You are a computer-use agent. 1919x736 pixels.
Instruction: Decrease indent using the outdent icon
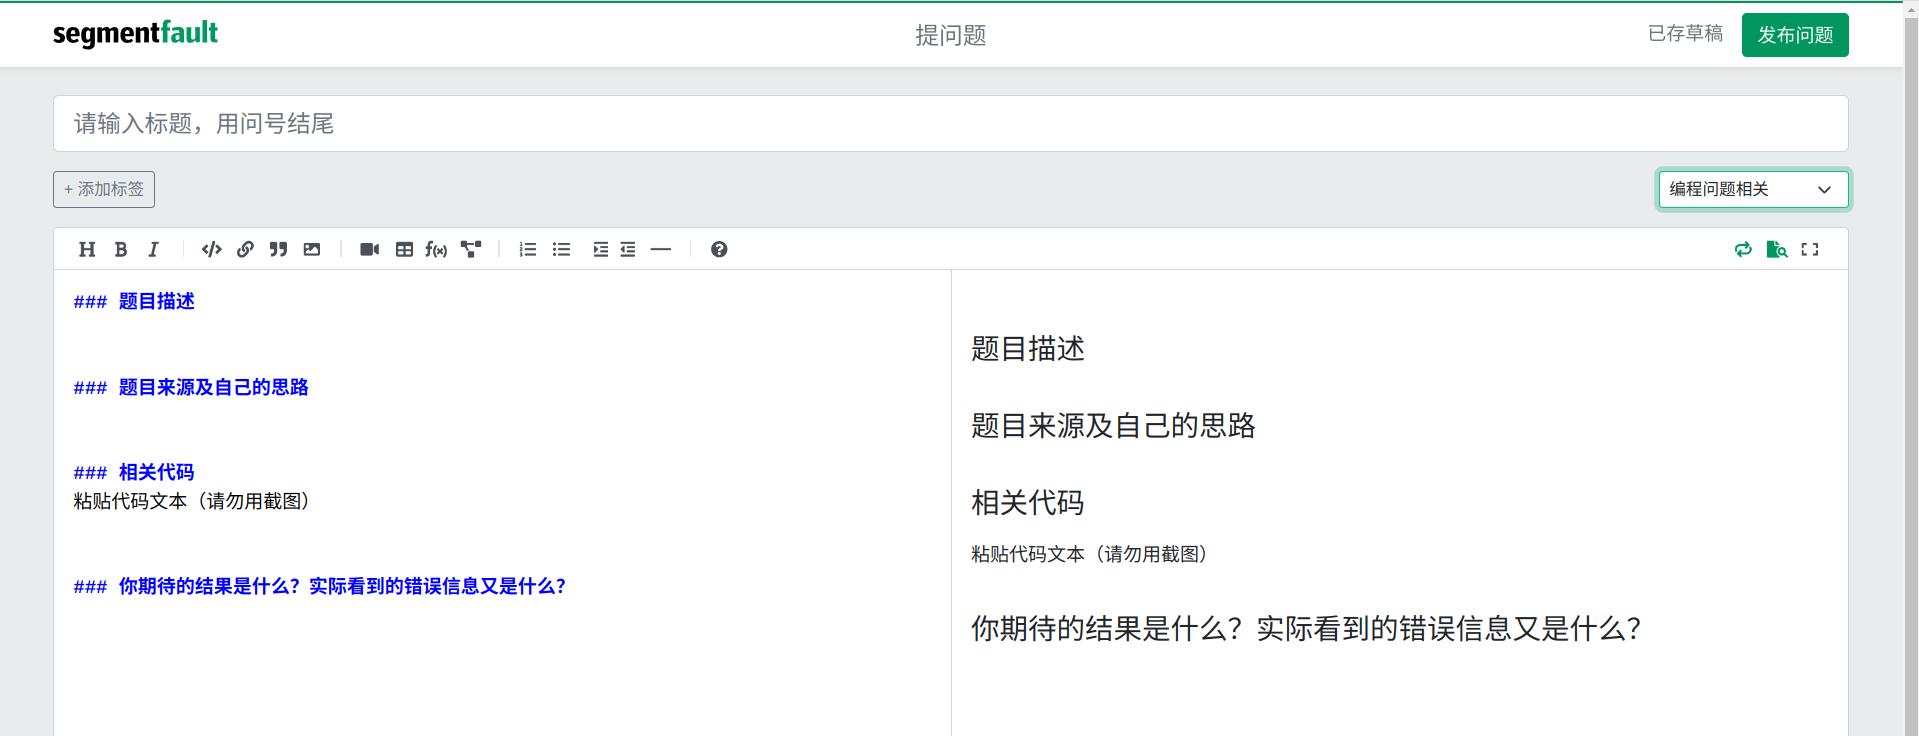pos(628,249)
